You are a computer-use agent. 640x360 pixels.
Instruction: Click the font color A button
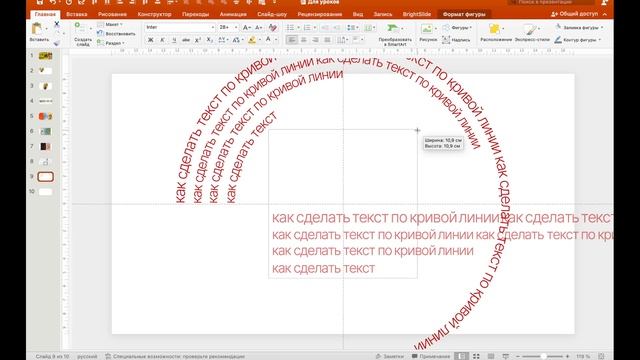coord(268,40)
